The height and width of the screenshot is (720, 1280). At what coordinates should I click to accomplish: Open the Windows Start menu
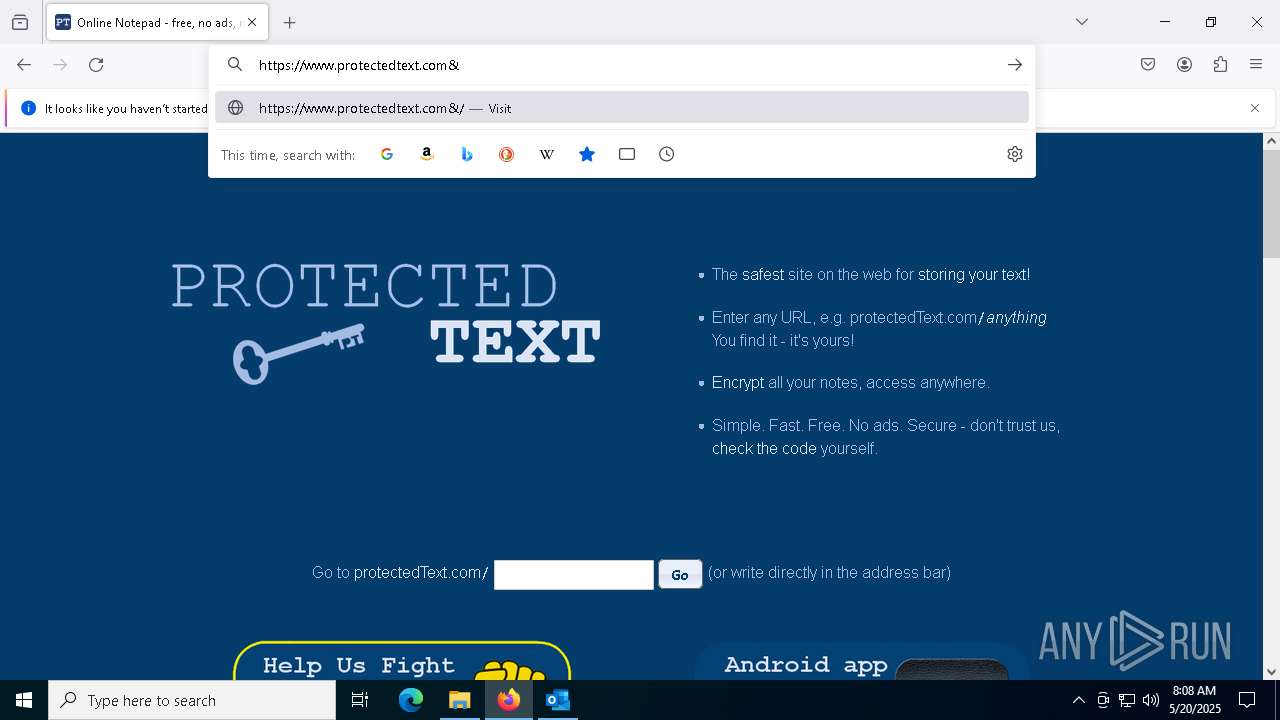pos(24,700)
